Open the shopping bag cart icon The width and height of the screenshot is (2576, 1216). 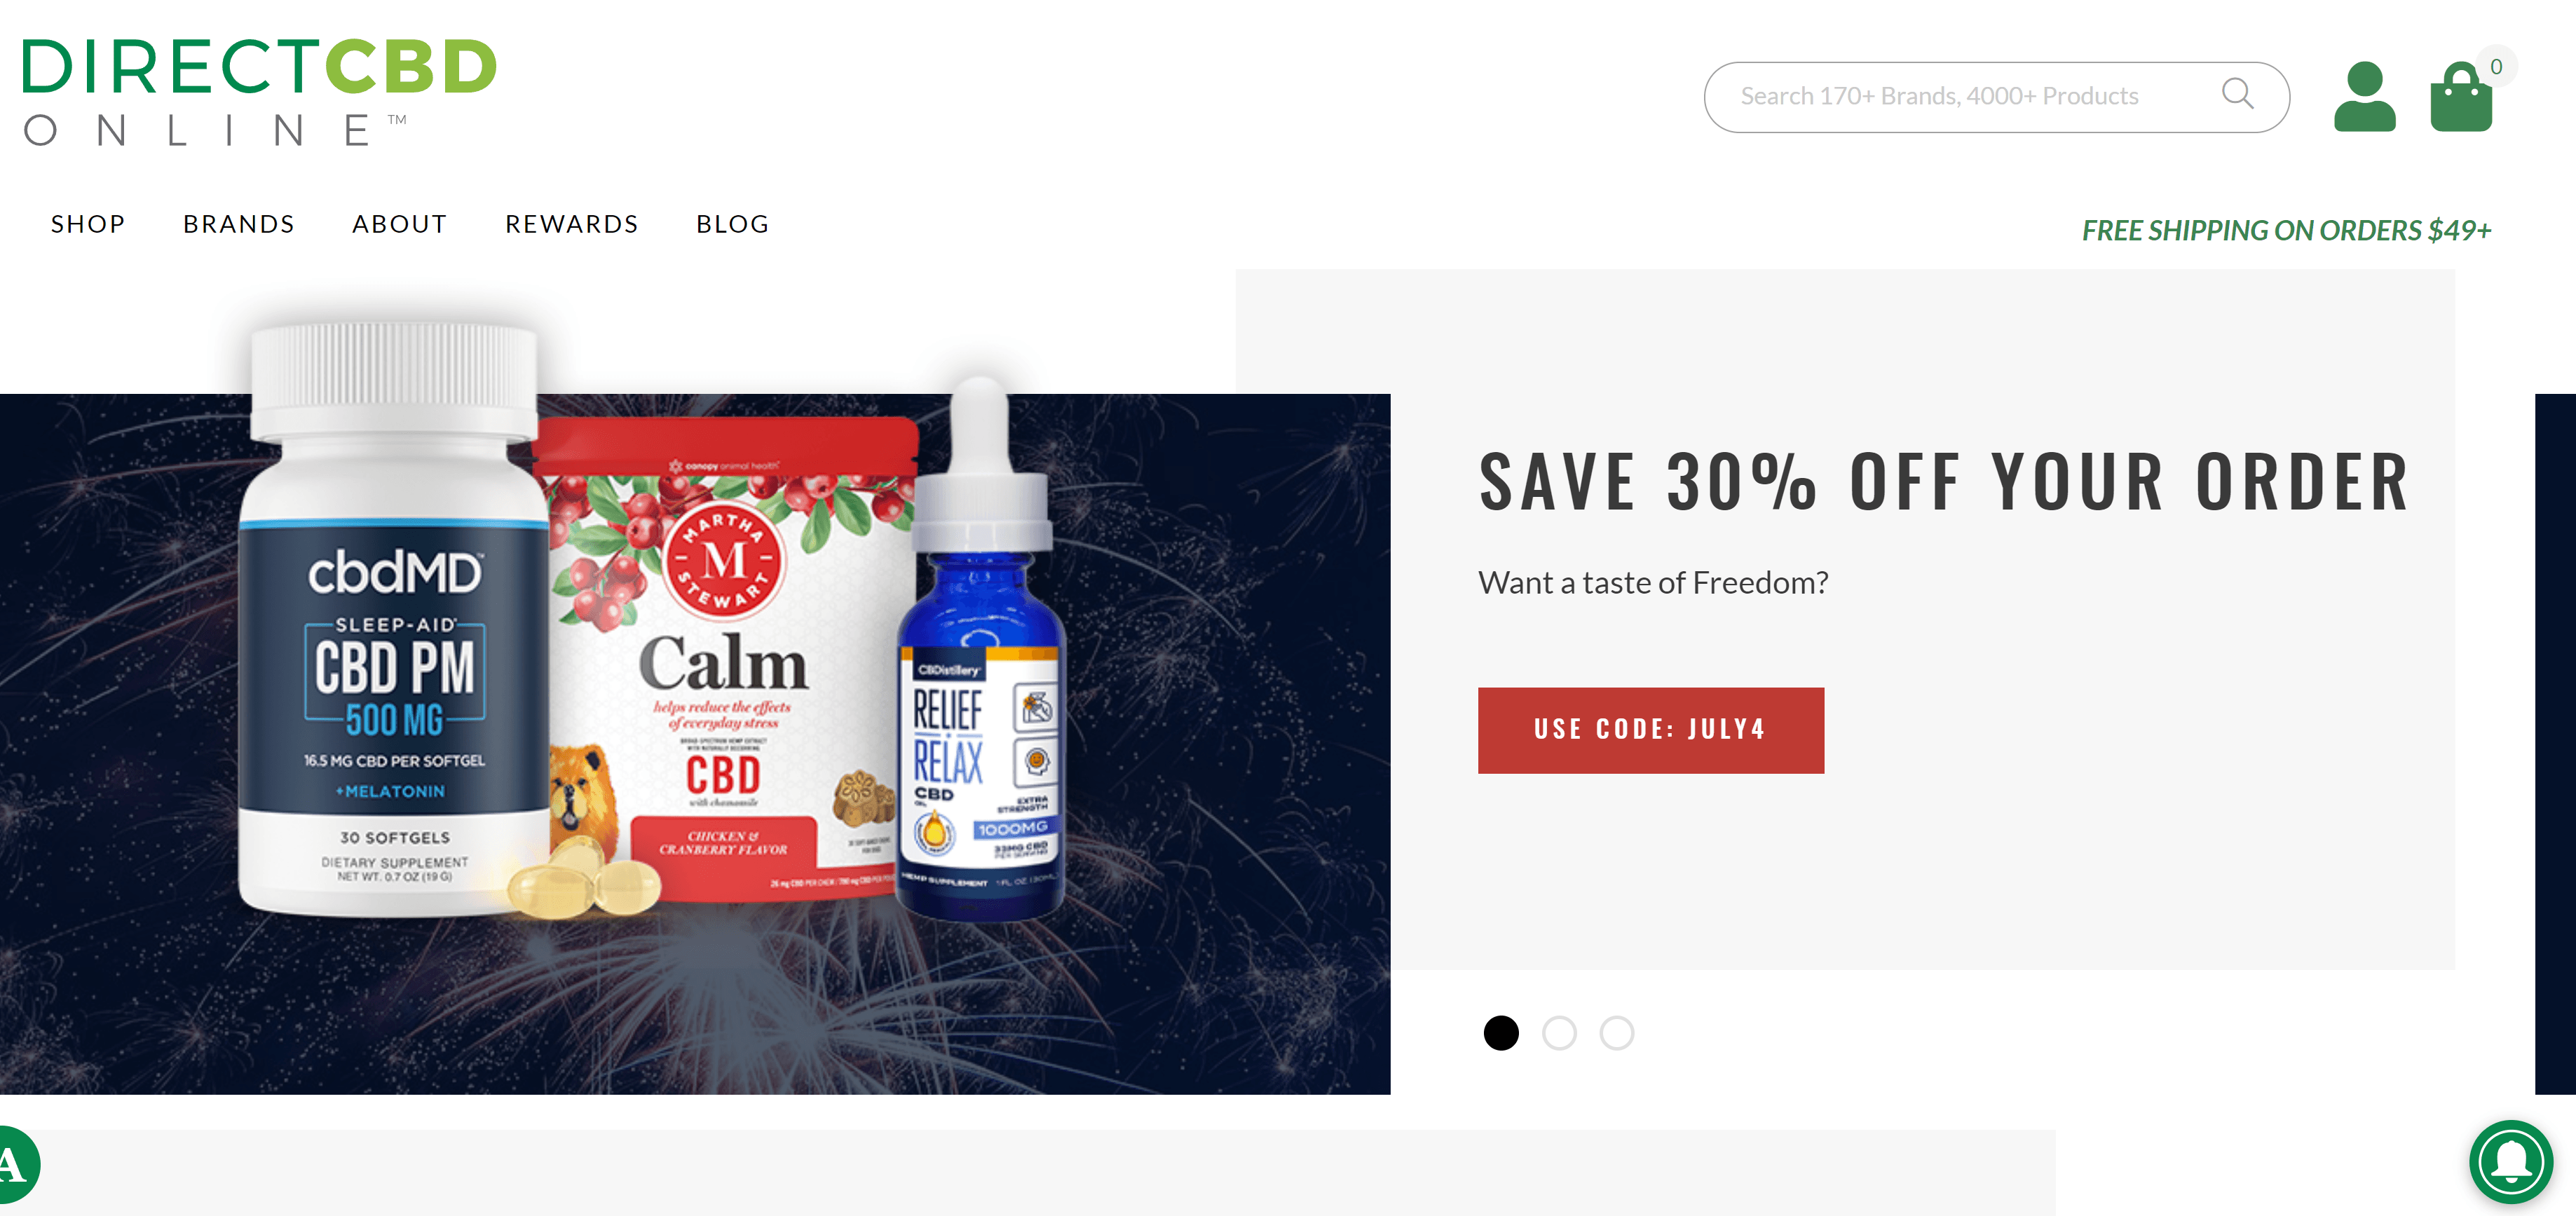click(2461, 97)
